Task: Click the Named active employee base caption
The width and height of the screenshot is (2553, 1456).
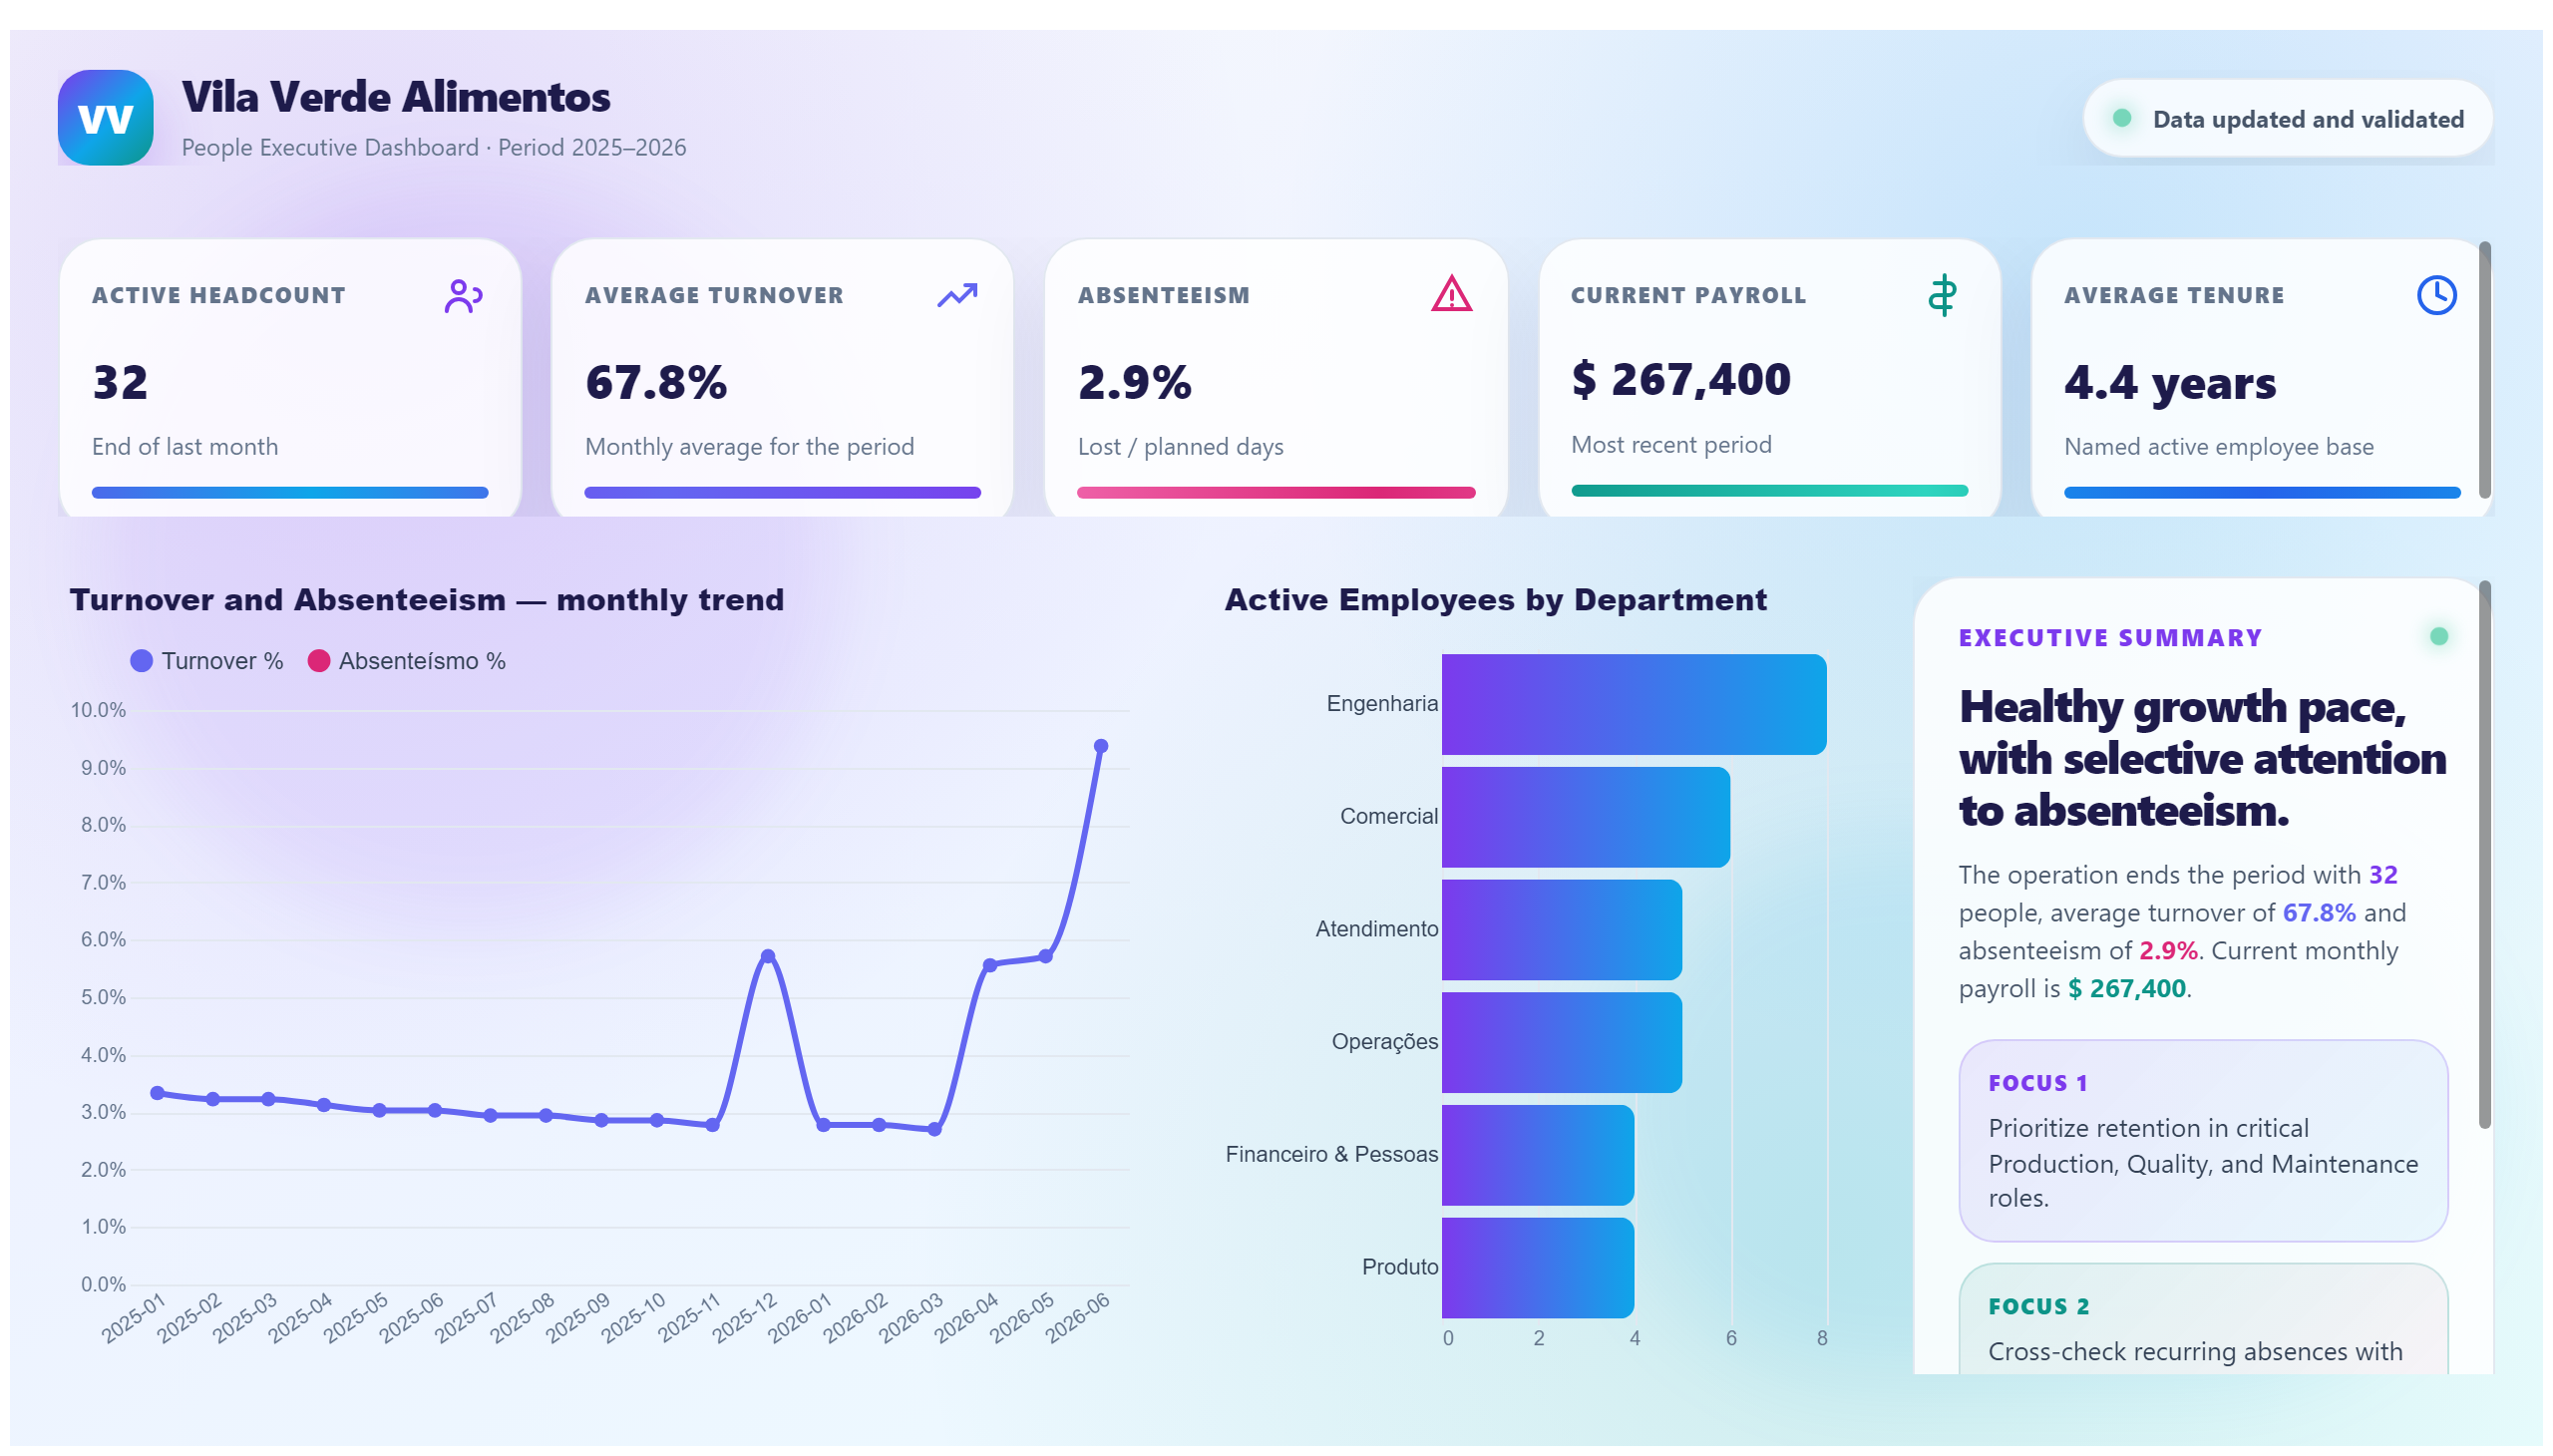Action: 2218,447
